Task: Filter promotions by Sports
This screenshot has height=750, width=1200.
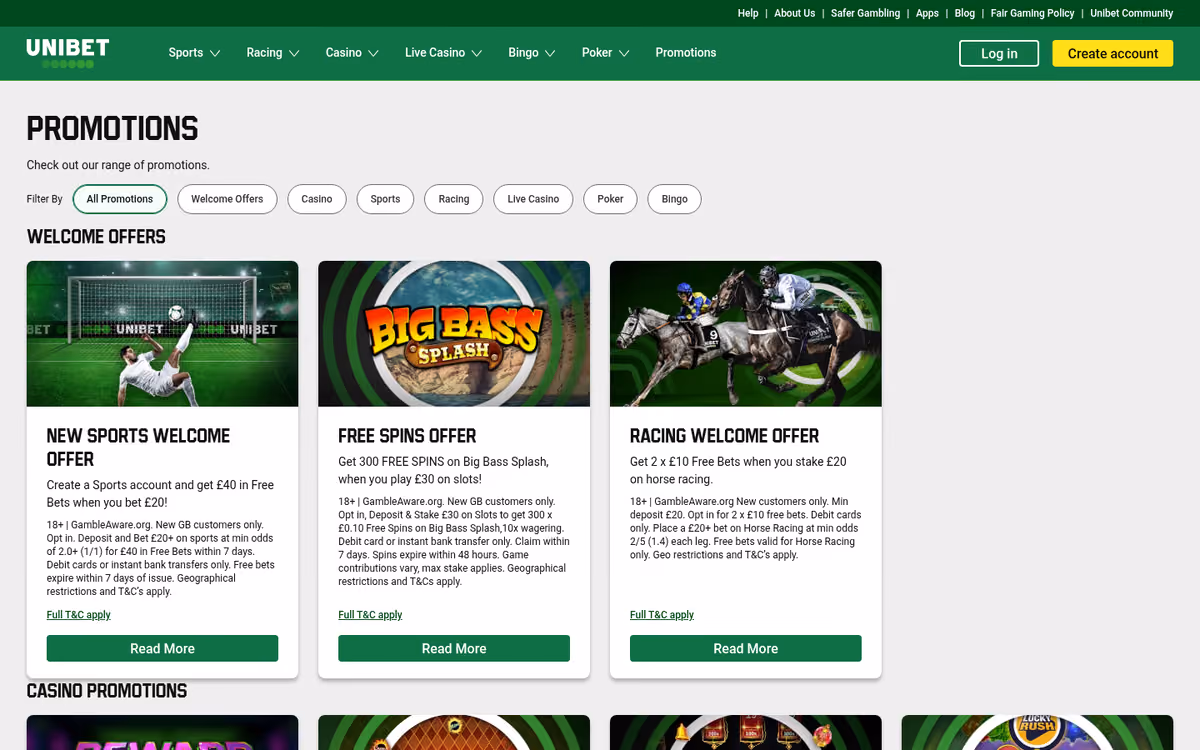Action: 385,199
